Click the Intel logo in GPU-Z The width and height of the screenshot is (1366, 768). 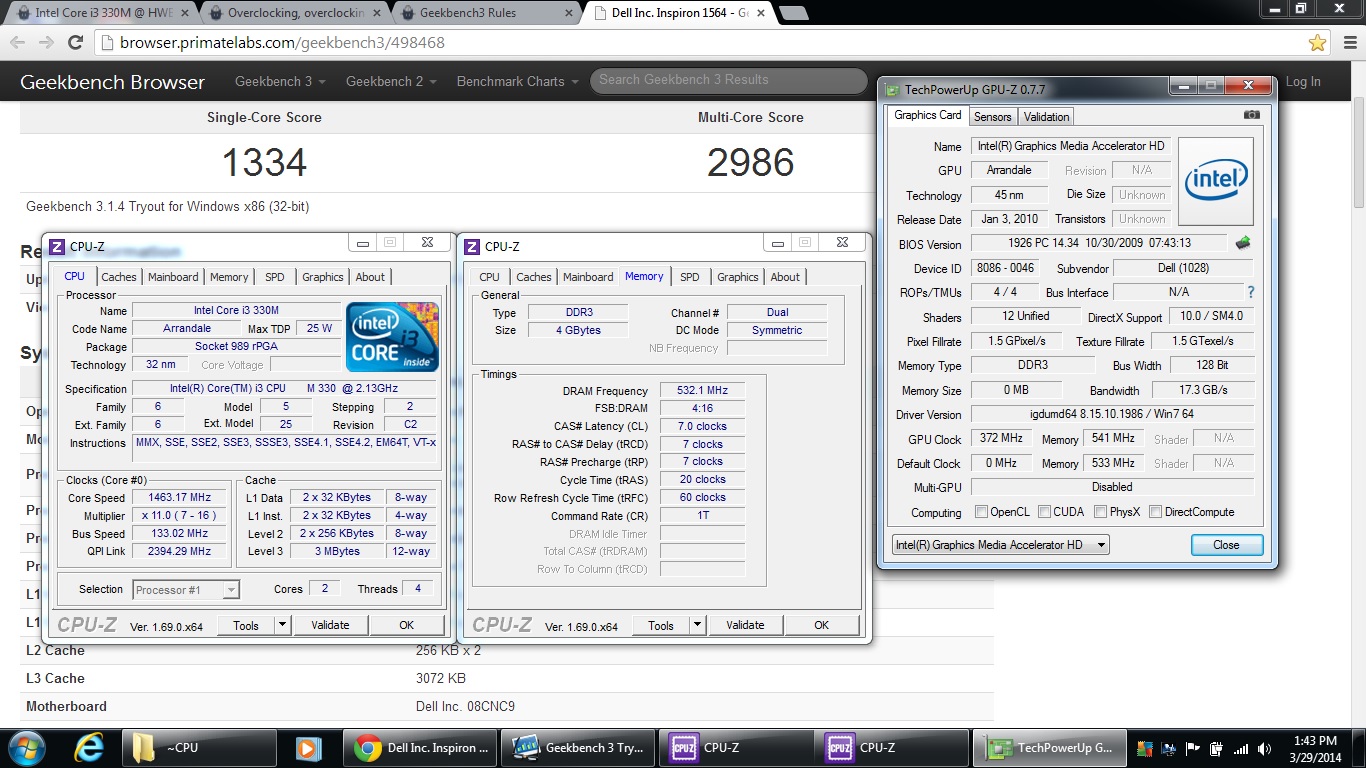pos(1215,181)
